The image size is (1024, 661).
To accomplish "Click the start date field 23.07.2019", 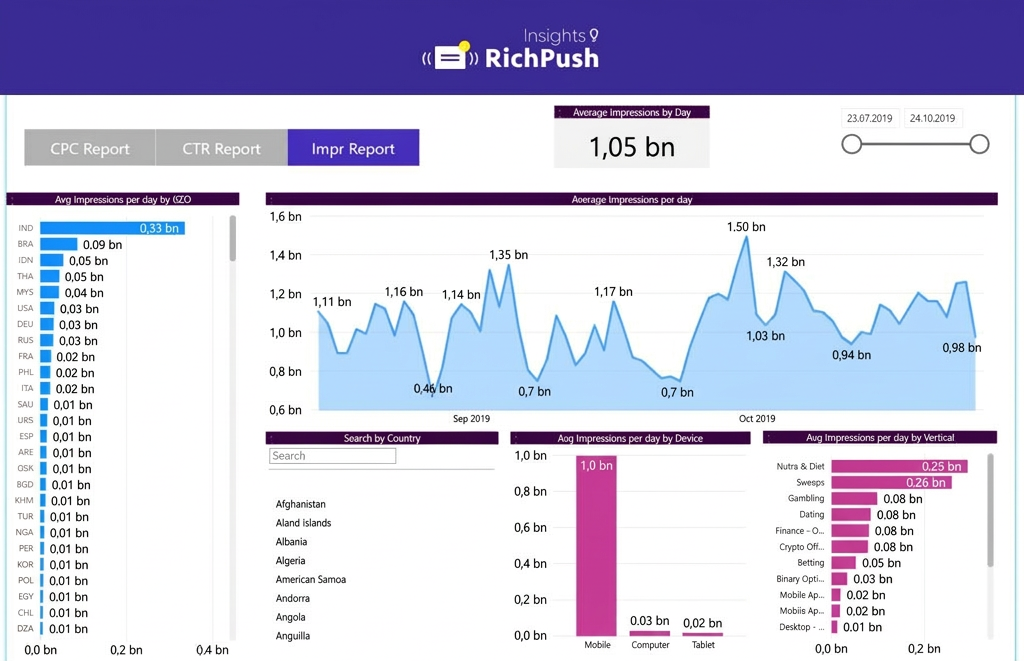I will coord(869,118).
